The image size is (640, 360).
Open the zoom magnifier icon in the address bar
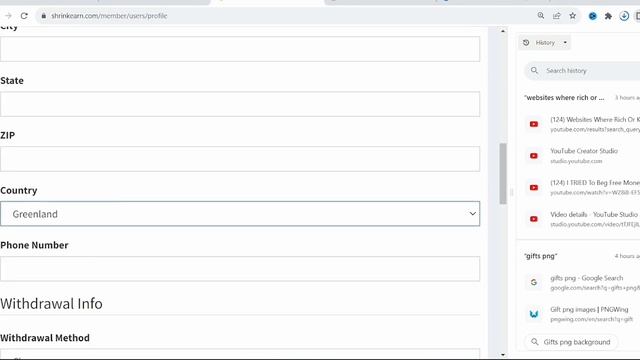tap(541, 16)
